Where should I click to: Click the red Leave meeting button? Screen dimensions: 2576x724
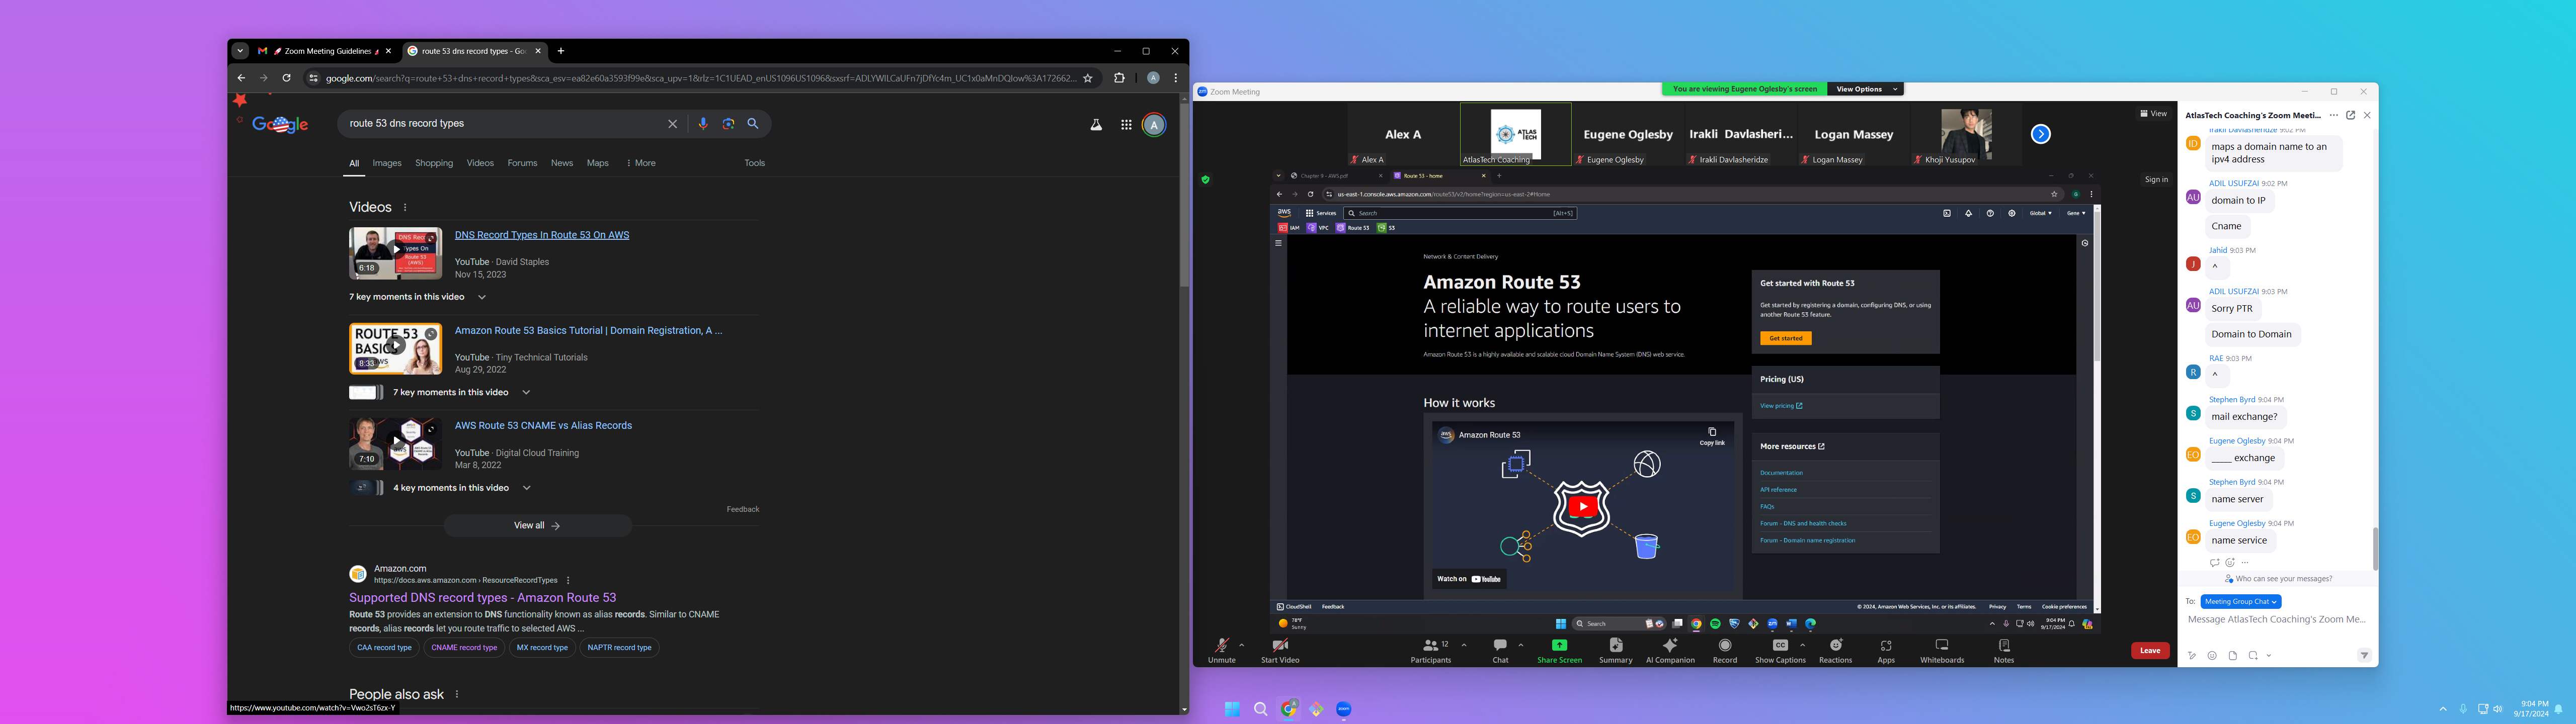click(2149, 651)
